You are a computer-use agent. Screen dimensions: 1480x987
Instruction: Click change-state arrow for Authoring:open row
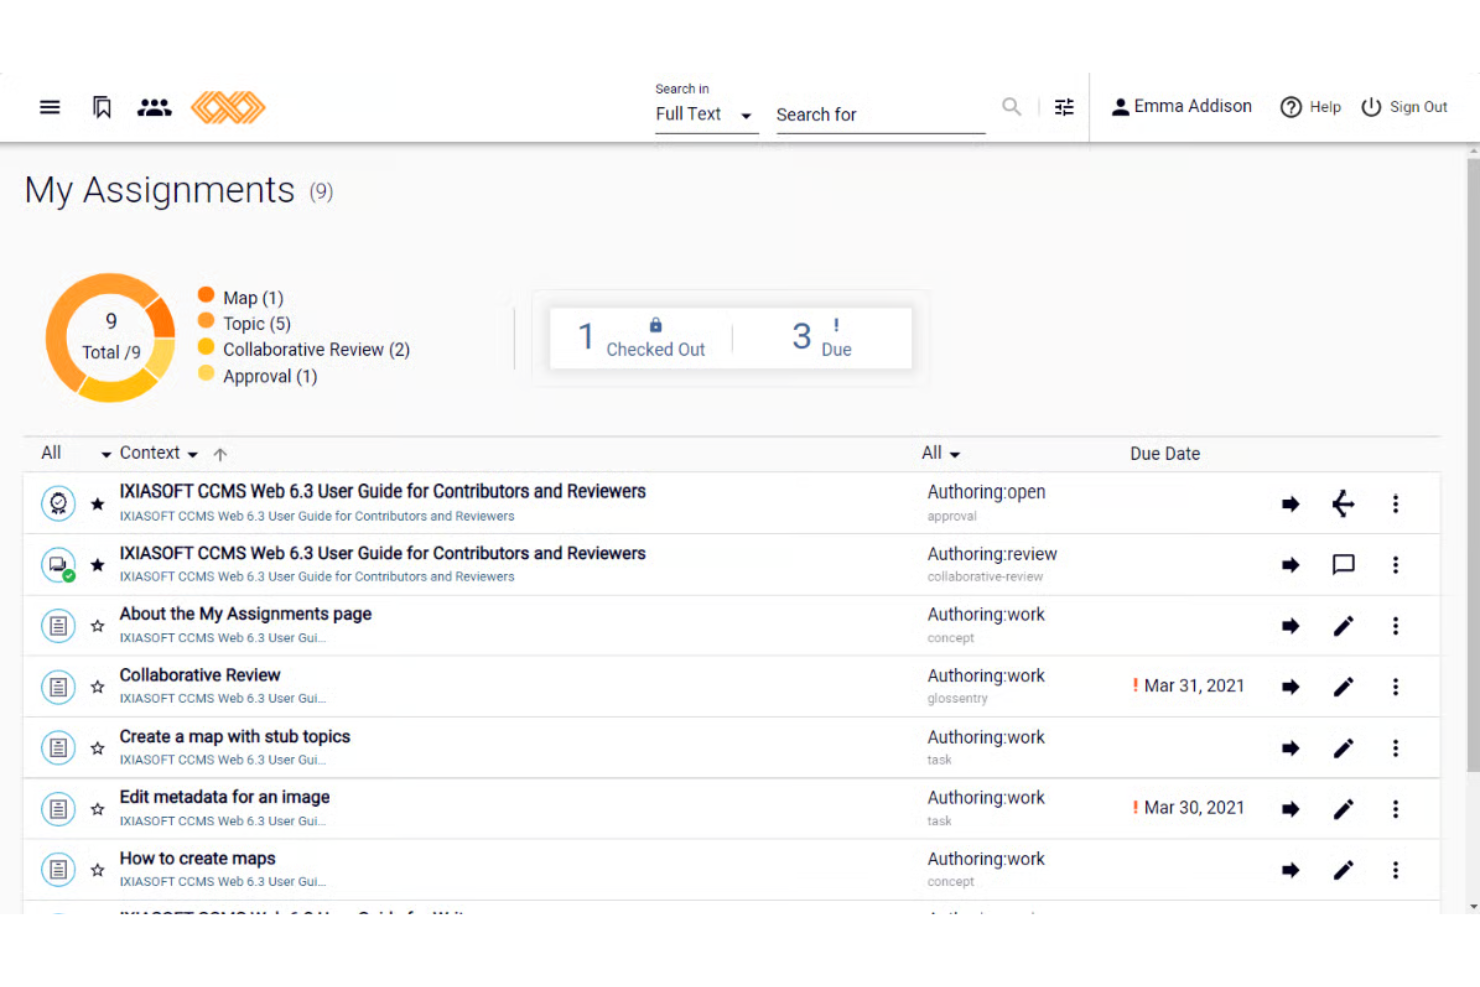click(1291, 504)
